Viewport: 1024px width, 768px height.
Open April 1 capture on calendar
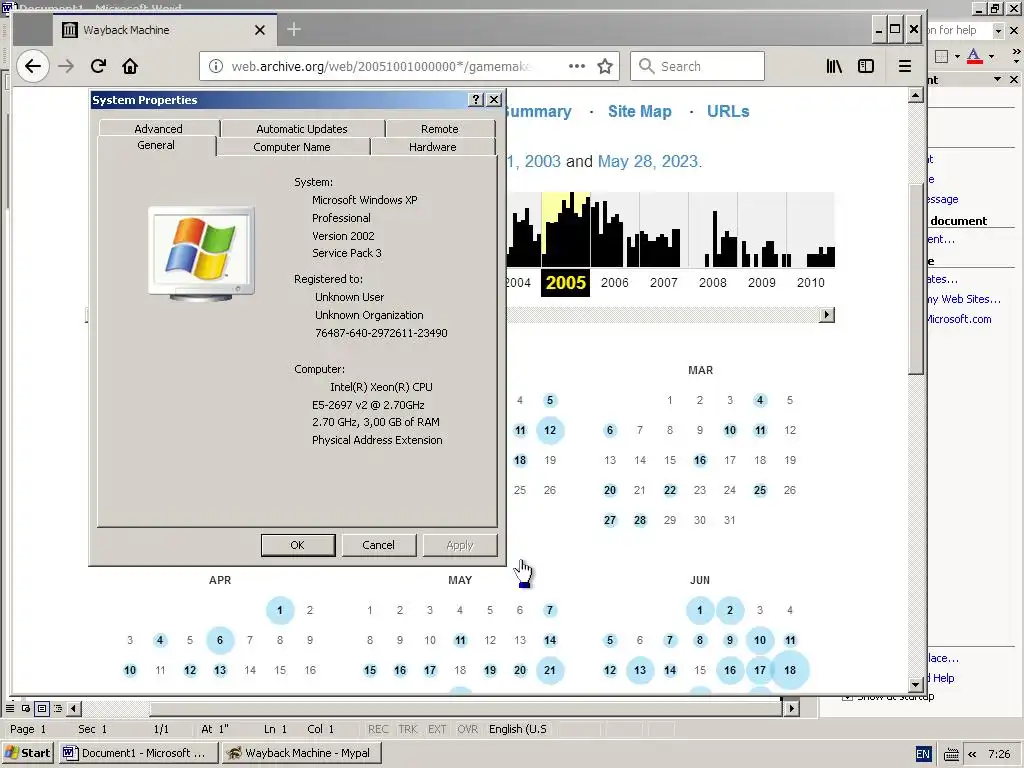click(280, 610)
